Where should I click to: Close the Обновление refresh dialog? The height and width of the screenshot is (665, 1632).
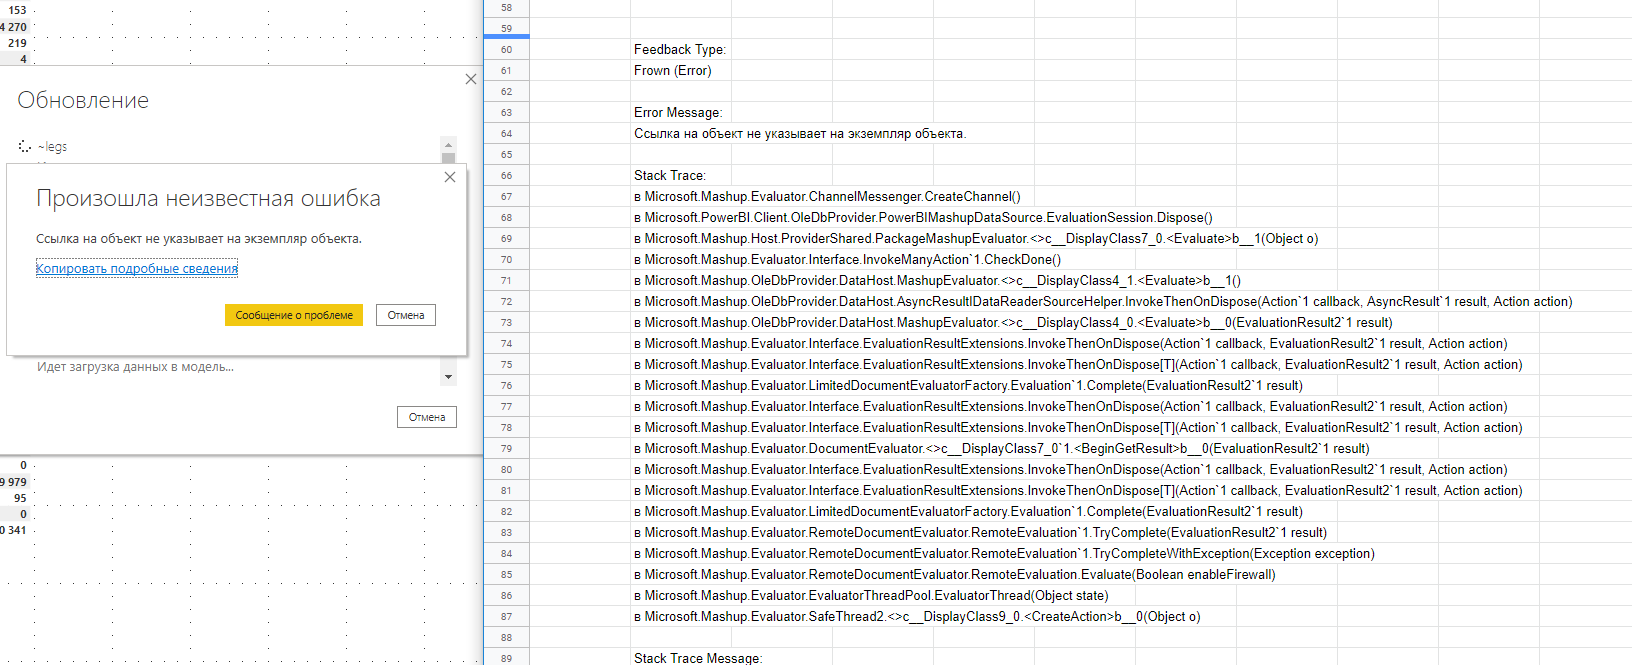coord(471,79)
